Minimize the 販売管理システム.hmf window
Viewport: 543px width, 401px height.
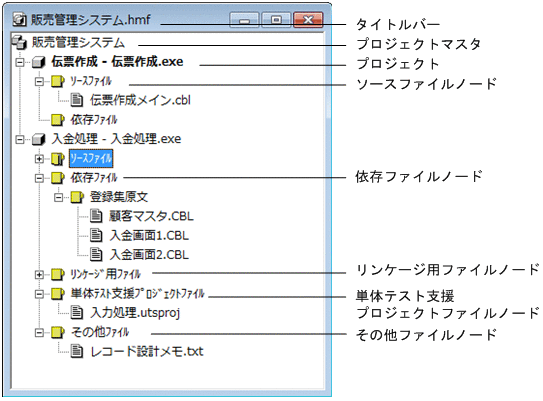[x=244, y=20]
